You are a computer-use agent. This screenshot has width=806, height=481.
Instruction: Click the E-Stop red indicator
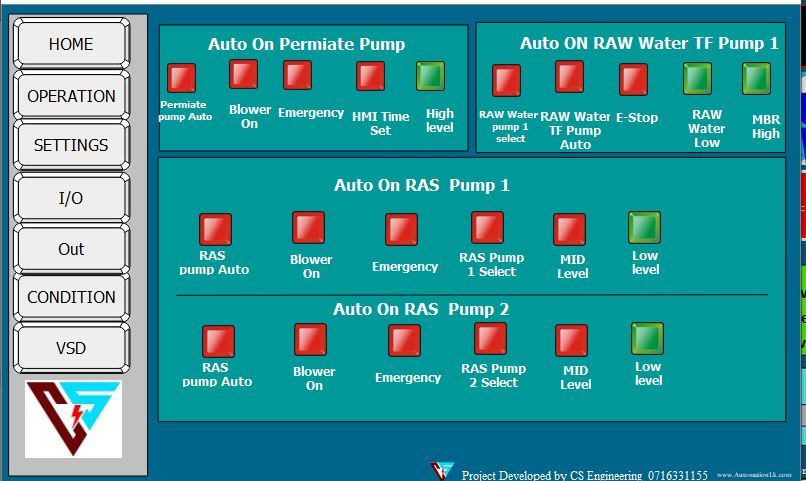click(633, 79)
